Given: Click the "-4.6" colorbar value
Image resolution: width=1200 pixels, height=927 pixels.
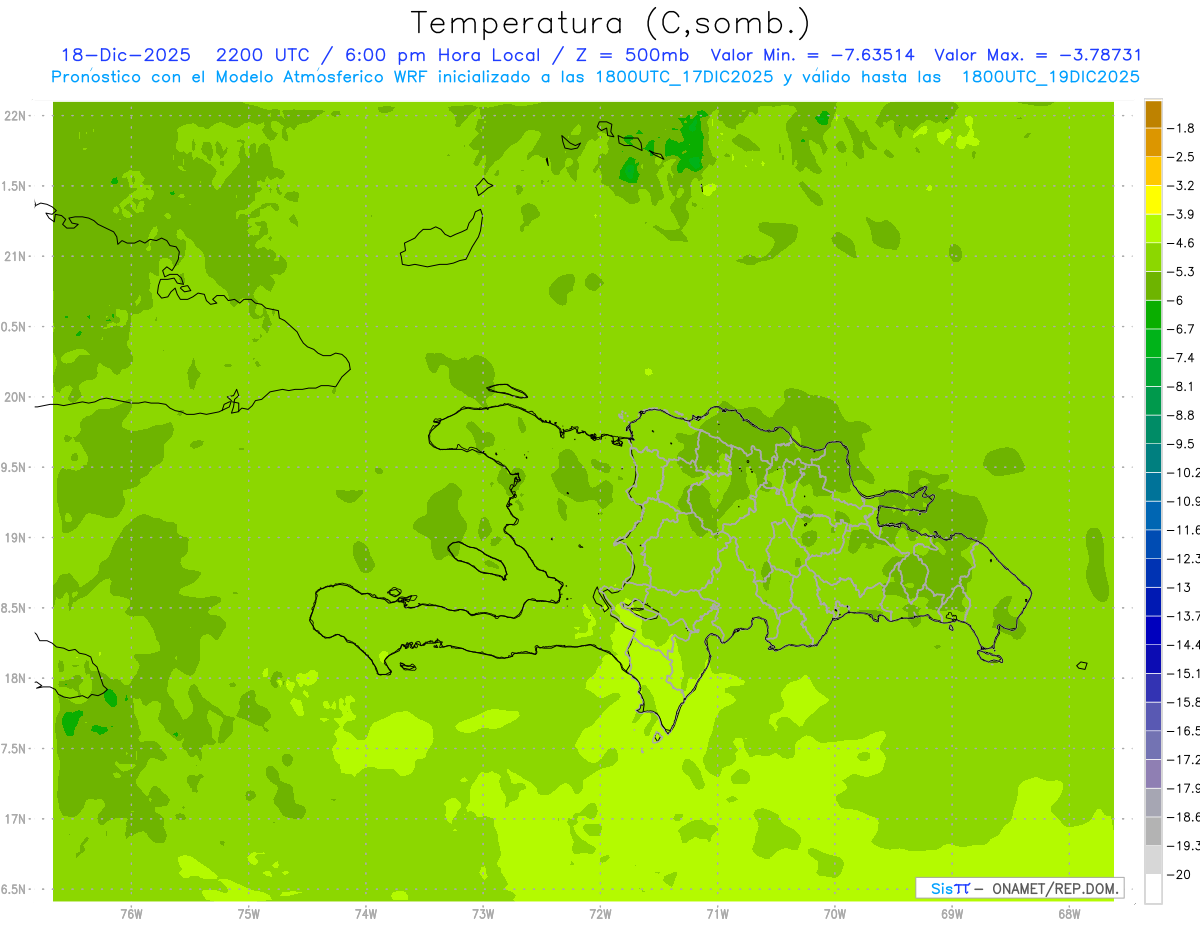Looking at the screenshot, I should 1181,243.
